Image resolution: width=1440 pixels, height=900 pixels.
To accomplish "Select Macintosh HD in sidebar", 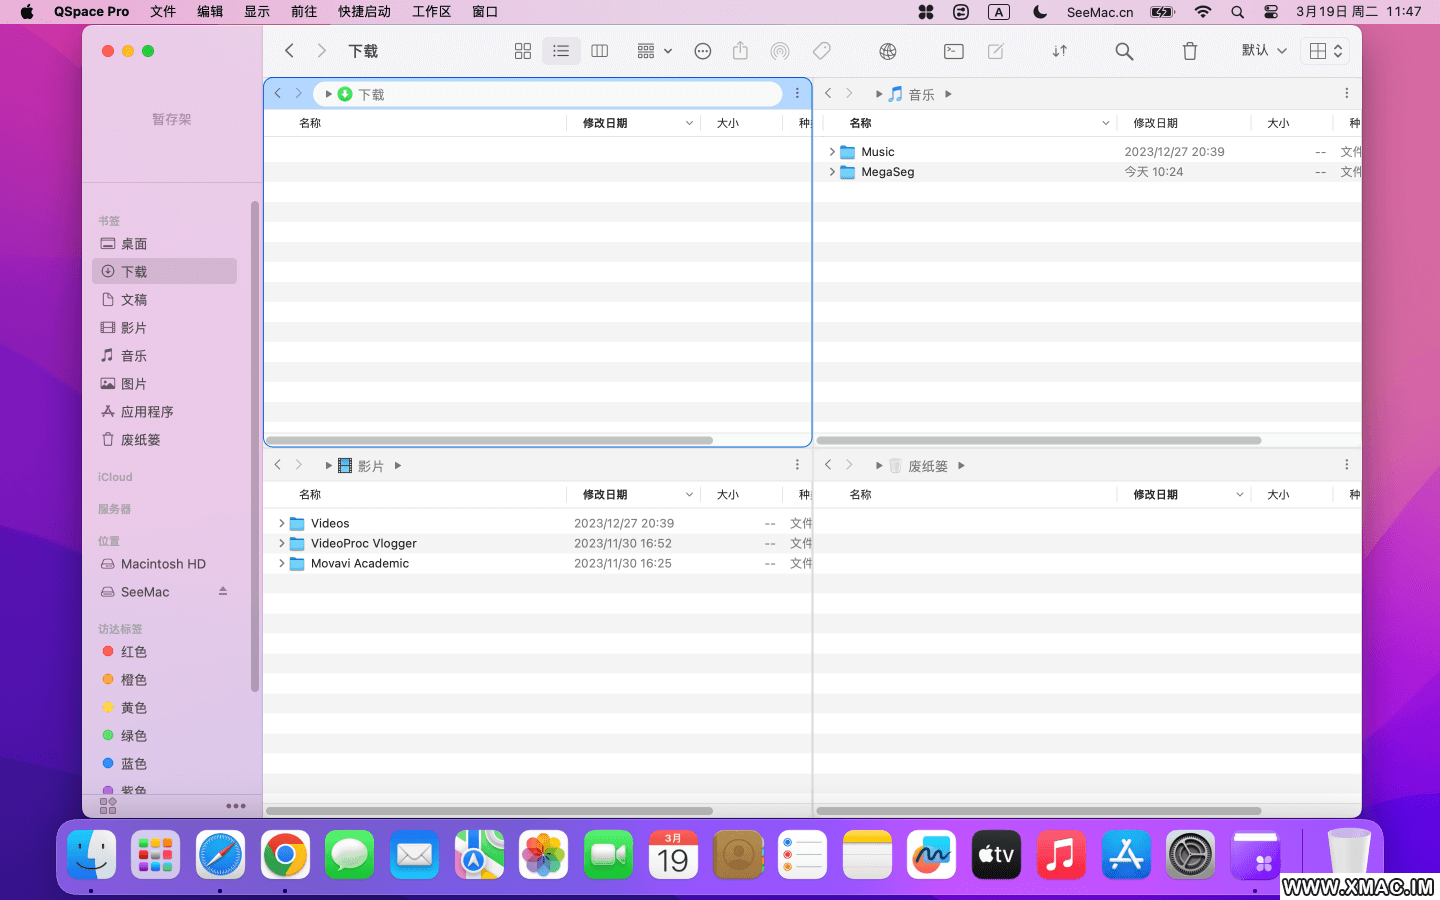I will (x=163, y=564).
